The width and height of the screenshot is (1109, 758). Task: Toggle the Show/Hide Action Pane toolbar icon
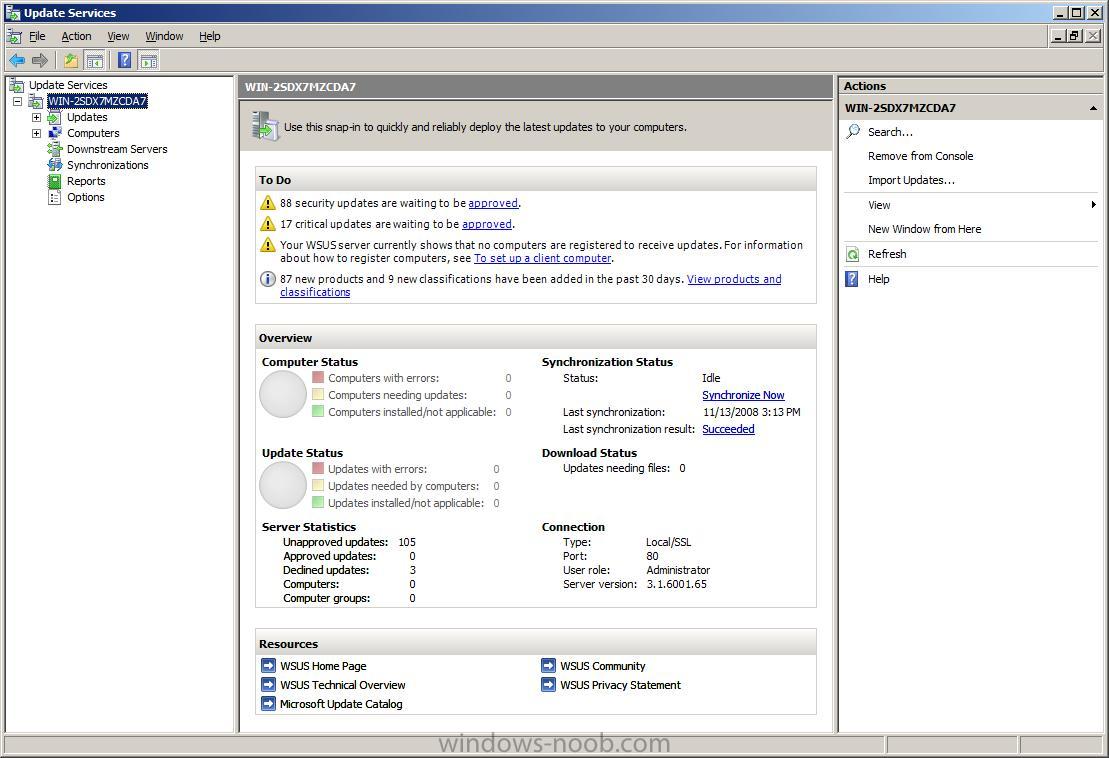coord(149,61)
